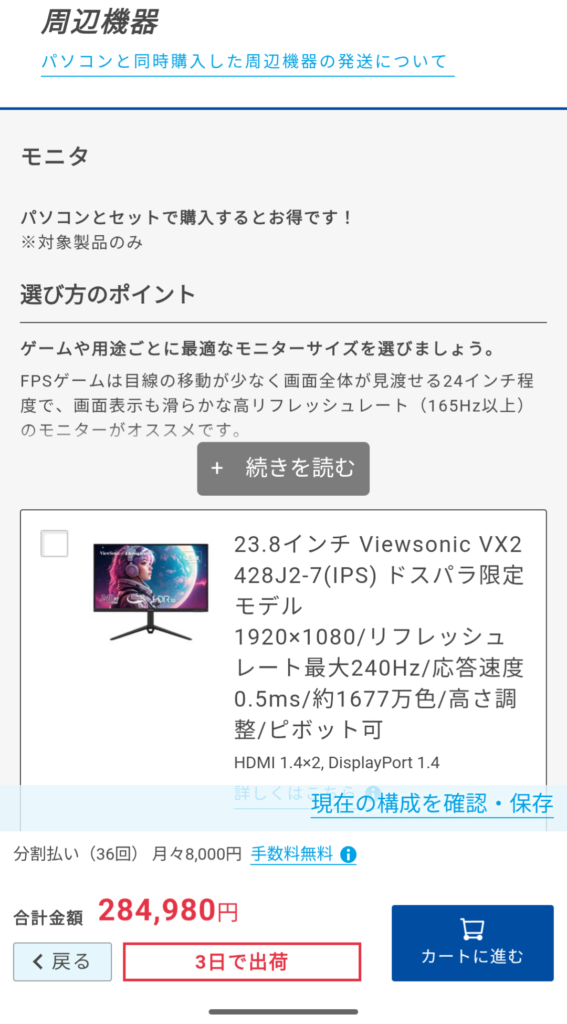The width and height of the screenshot is (567, 1024).
Task: Open the 手数料無料 link
Action: tap(291, 854)
